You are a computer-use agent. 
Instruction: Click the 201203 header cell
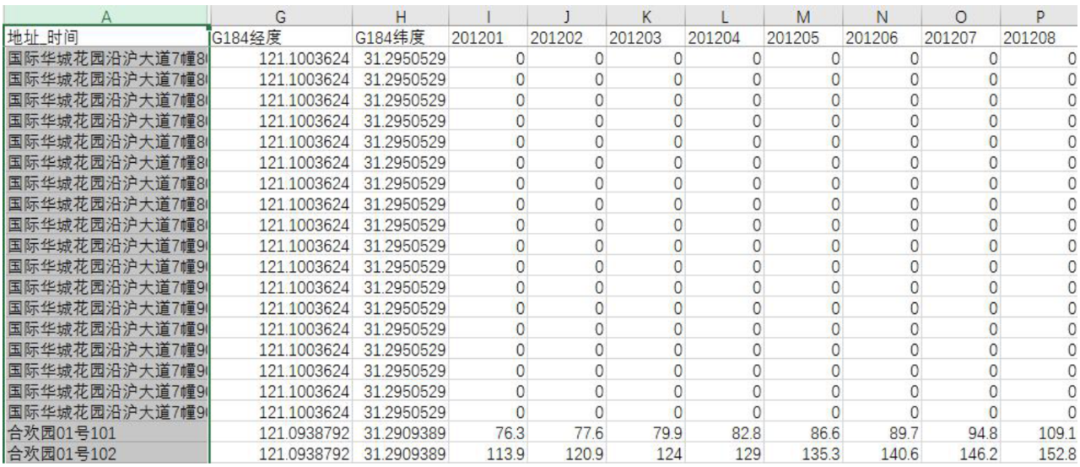click(x=646, y=37)
